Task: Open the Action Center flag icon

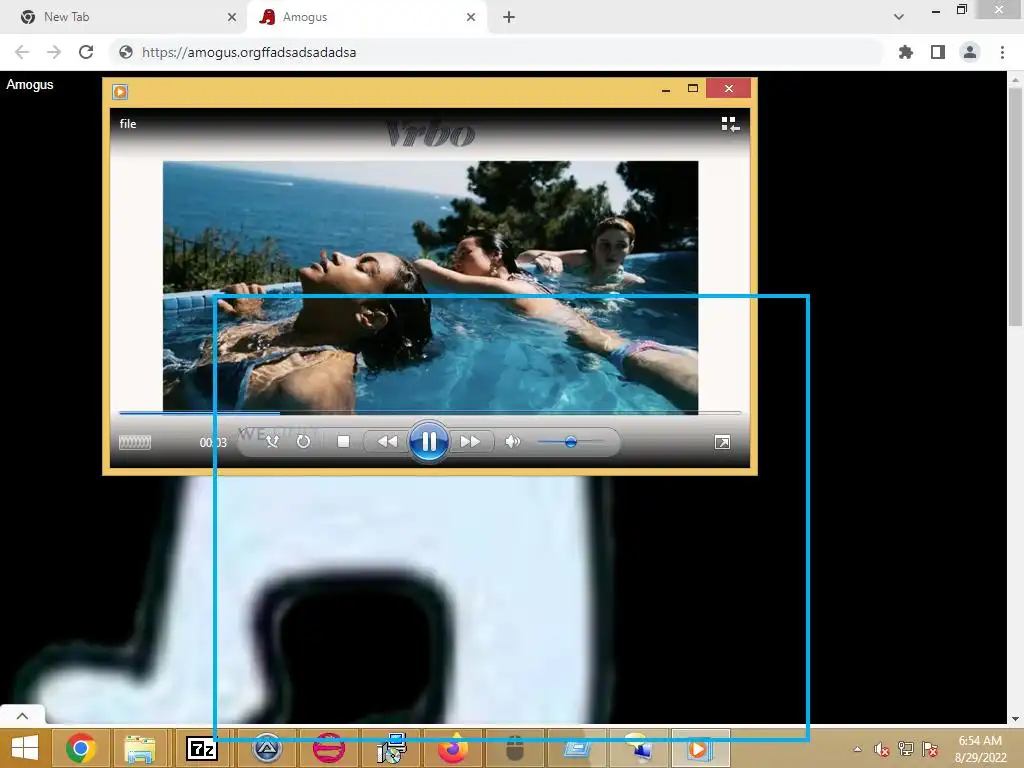Action: 930,749
